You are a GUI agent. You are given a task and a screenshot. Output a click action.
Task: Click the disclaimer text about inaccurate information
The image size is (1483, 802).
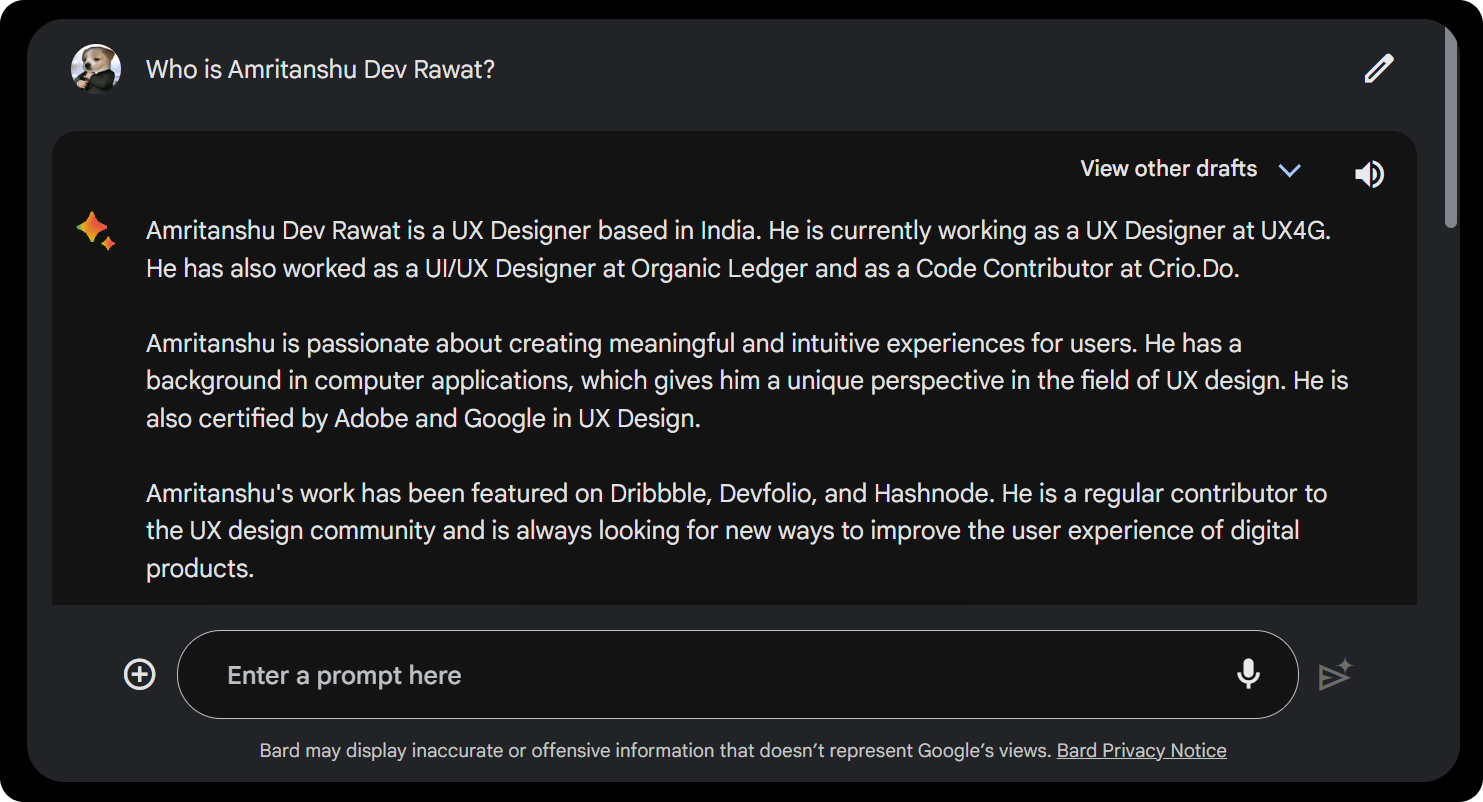[655, 750]
